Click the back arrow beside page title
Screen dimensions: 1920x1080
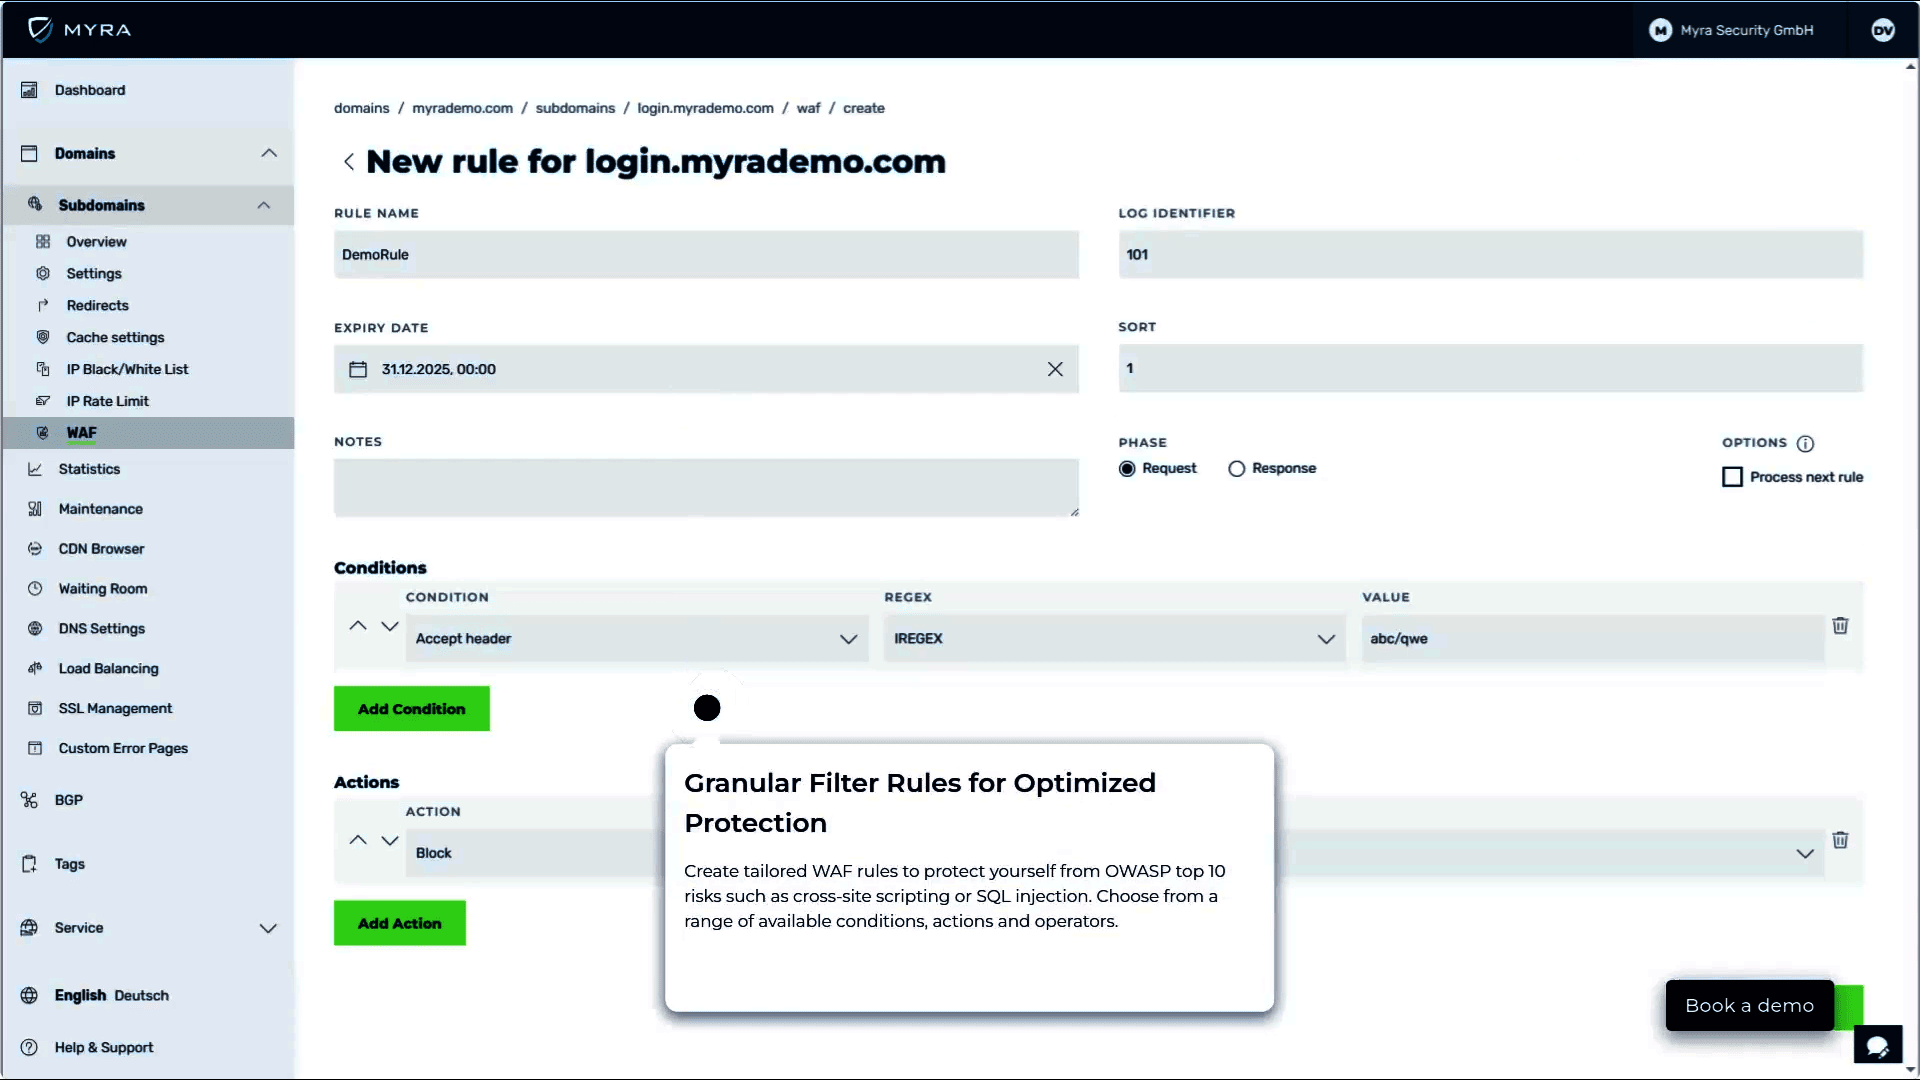(349, 162)
